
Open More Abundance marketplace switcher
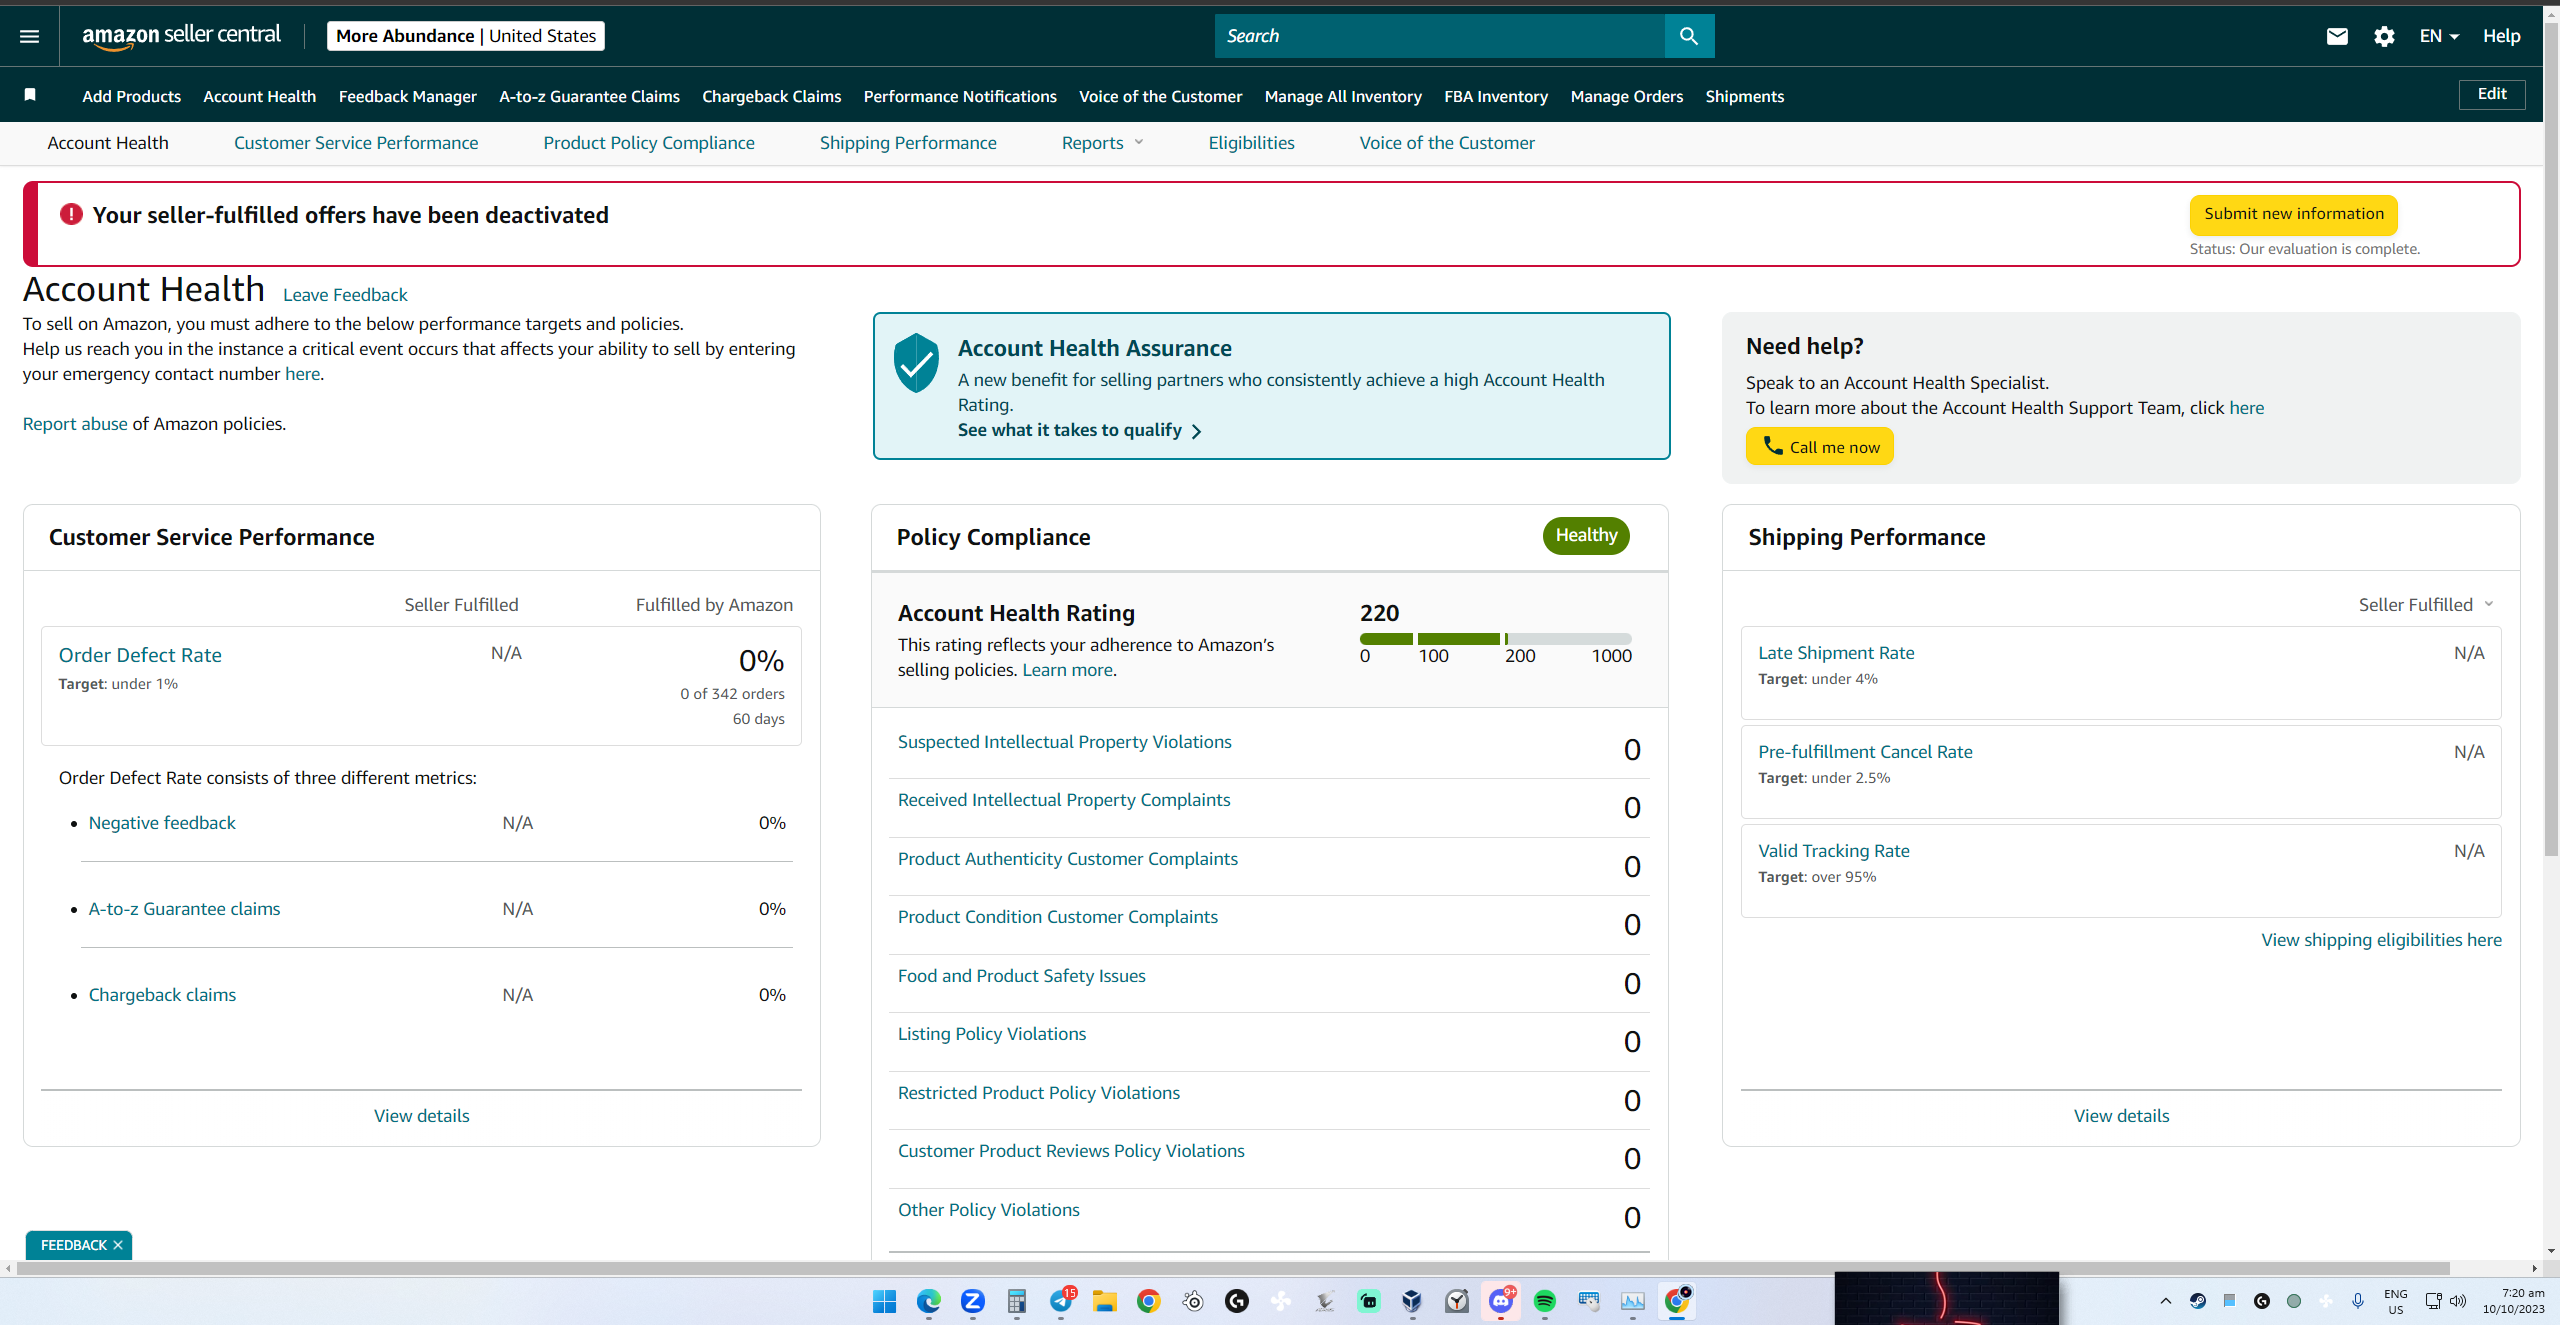pos(465,36)
